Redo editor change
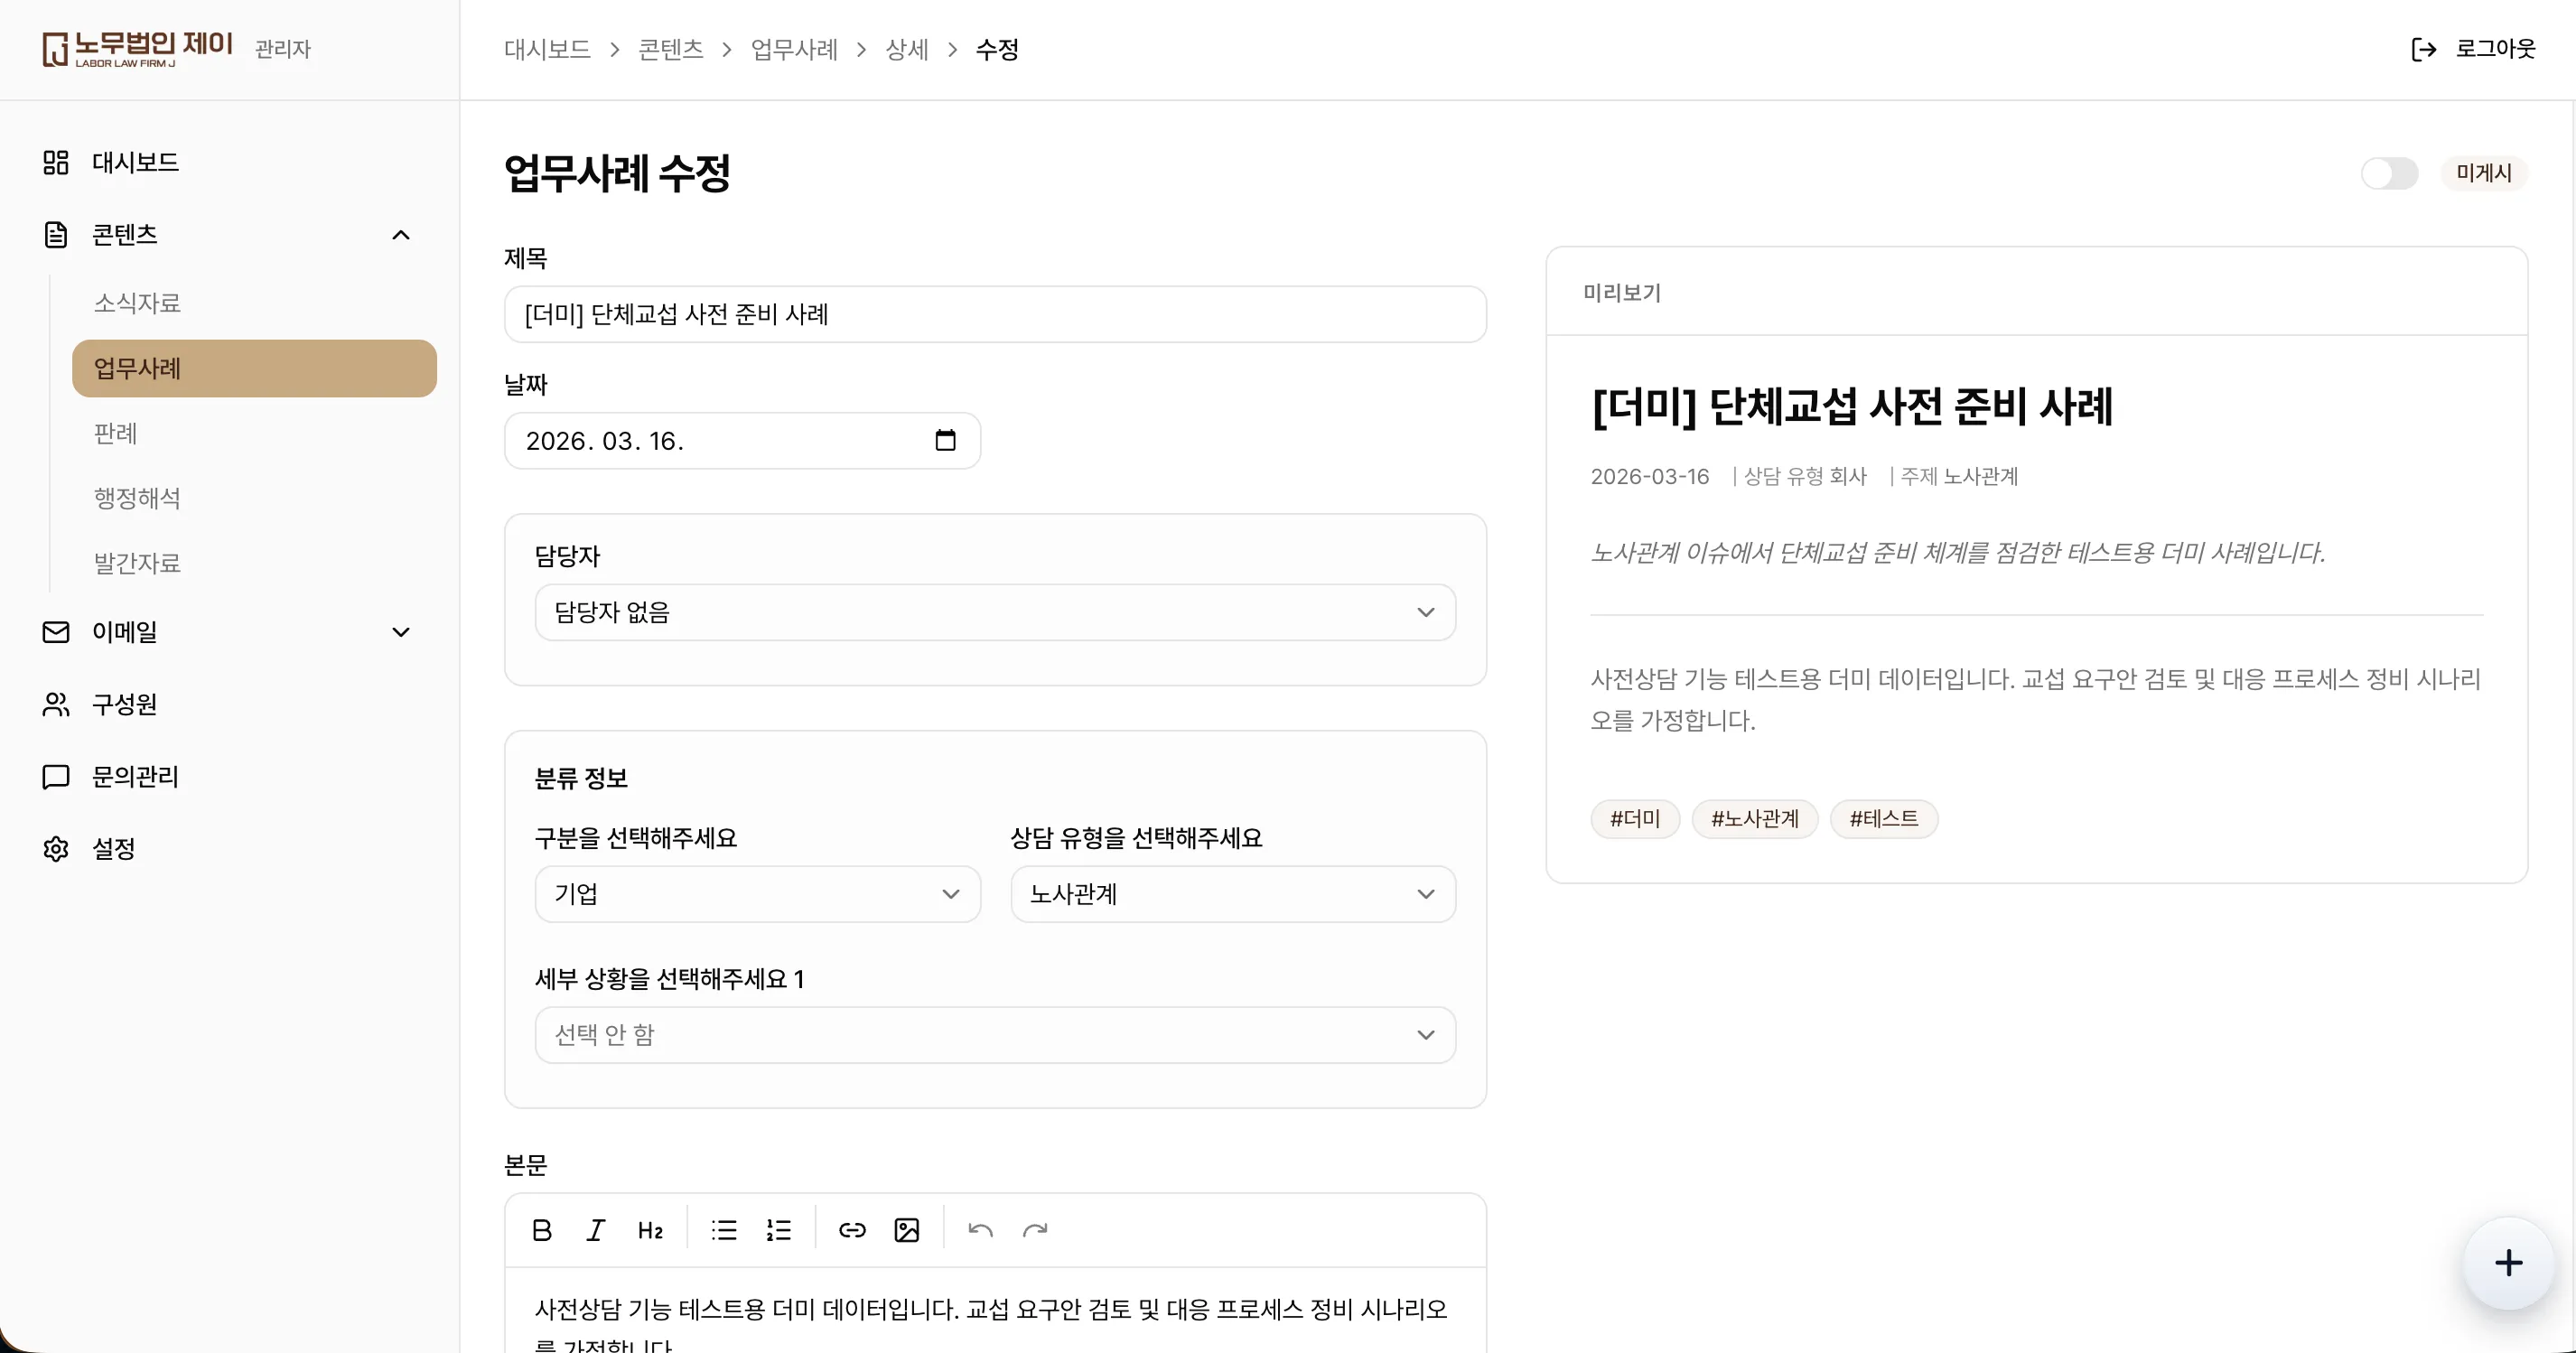The height and width of the screenshot is (1353, 2576). (1035, 1230)
